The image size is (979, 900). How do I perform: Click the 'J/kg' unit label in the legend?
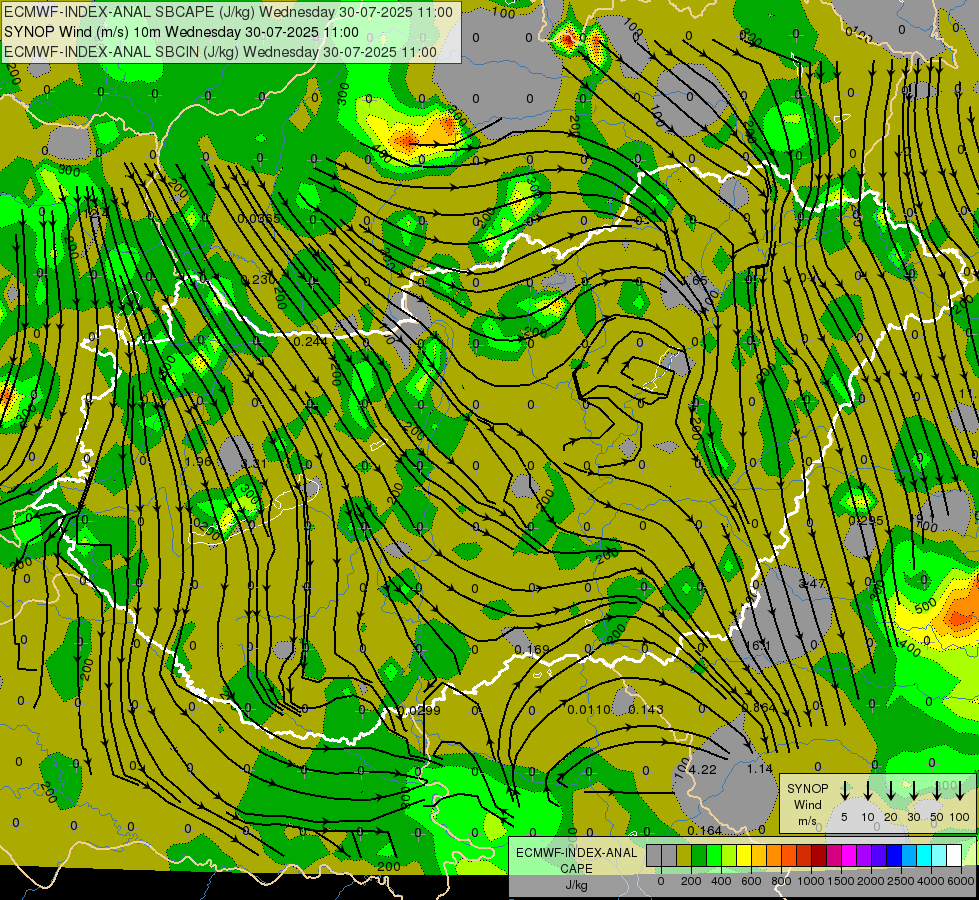[x=576, y=885]
